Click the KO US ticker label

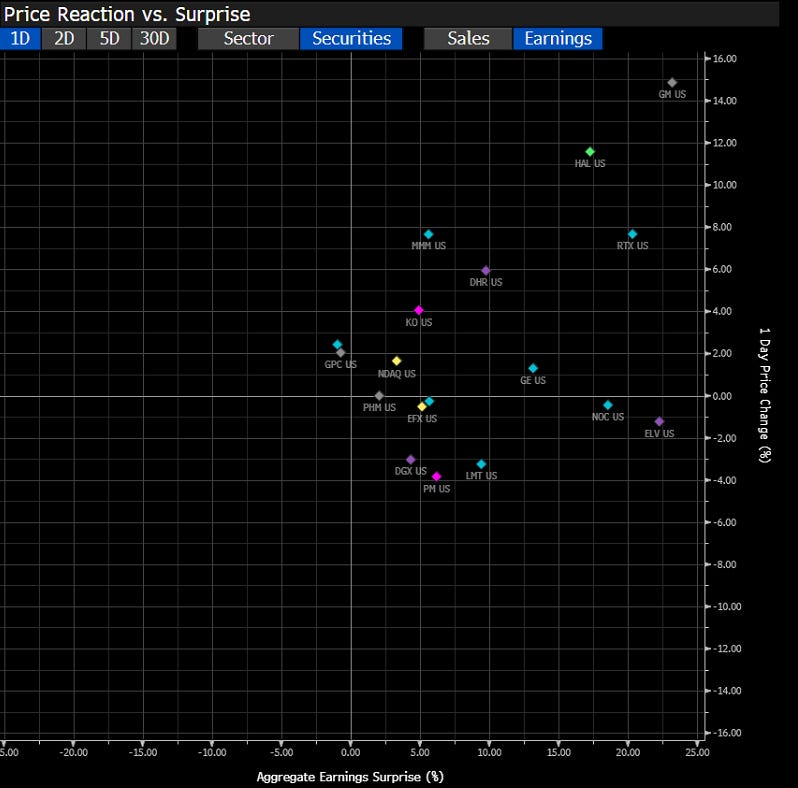(x=418, y=322)
